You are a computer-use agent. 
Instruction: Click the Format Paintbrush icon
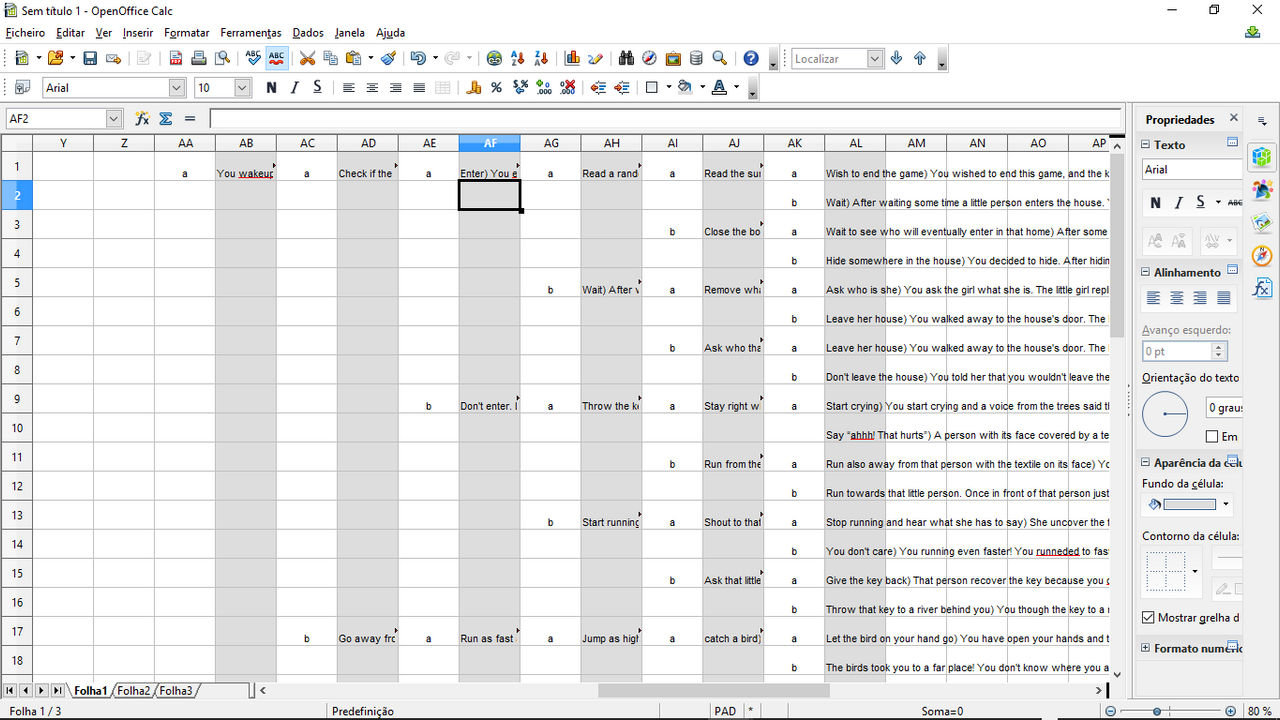pos(388,58)
